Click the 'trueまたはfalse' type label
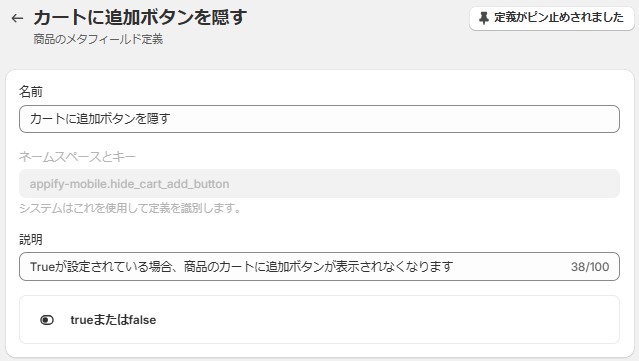 point(113,320)
